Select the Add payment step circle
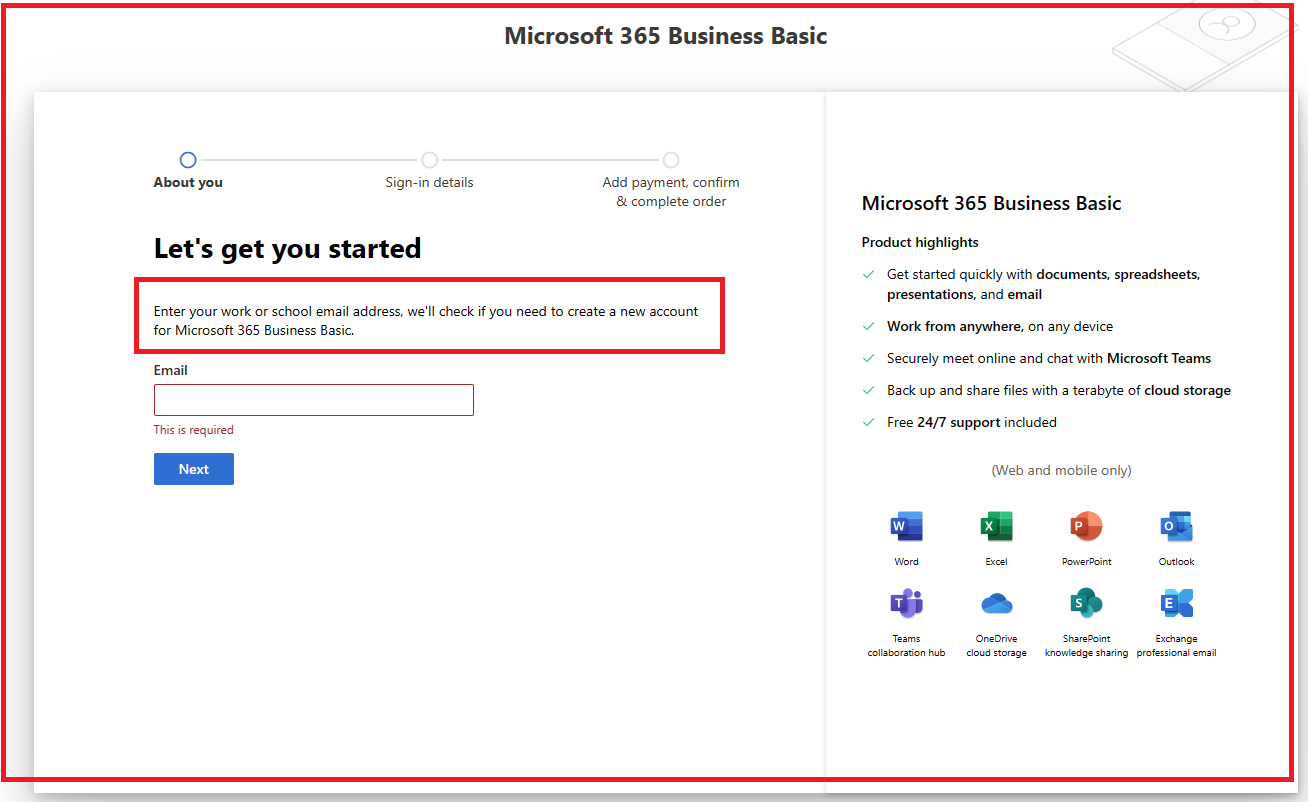Image resolution: width=1308 pixels, height=802 pixels. [x=671, y=159]
